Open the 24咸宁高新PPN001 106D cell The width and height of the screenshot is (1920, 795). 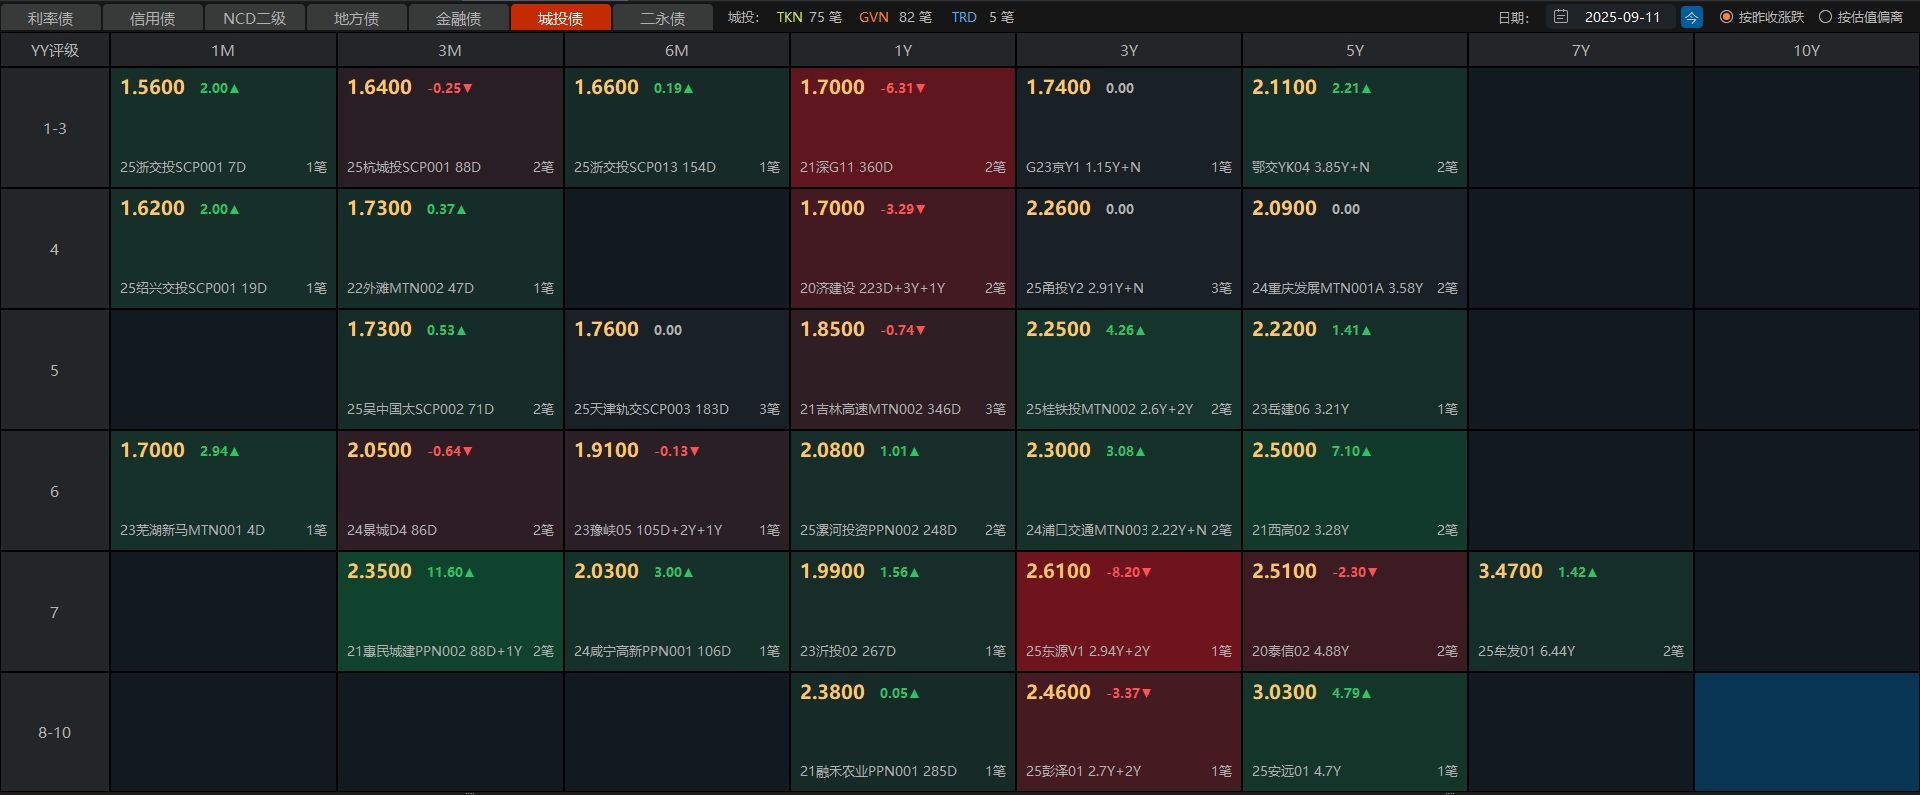[x=677, y=612]
